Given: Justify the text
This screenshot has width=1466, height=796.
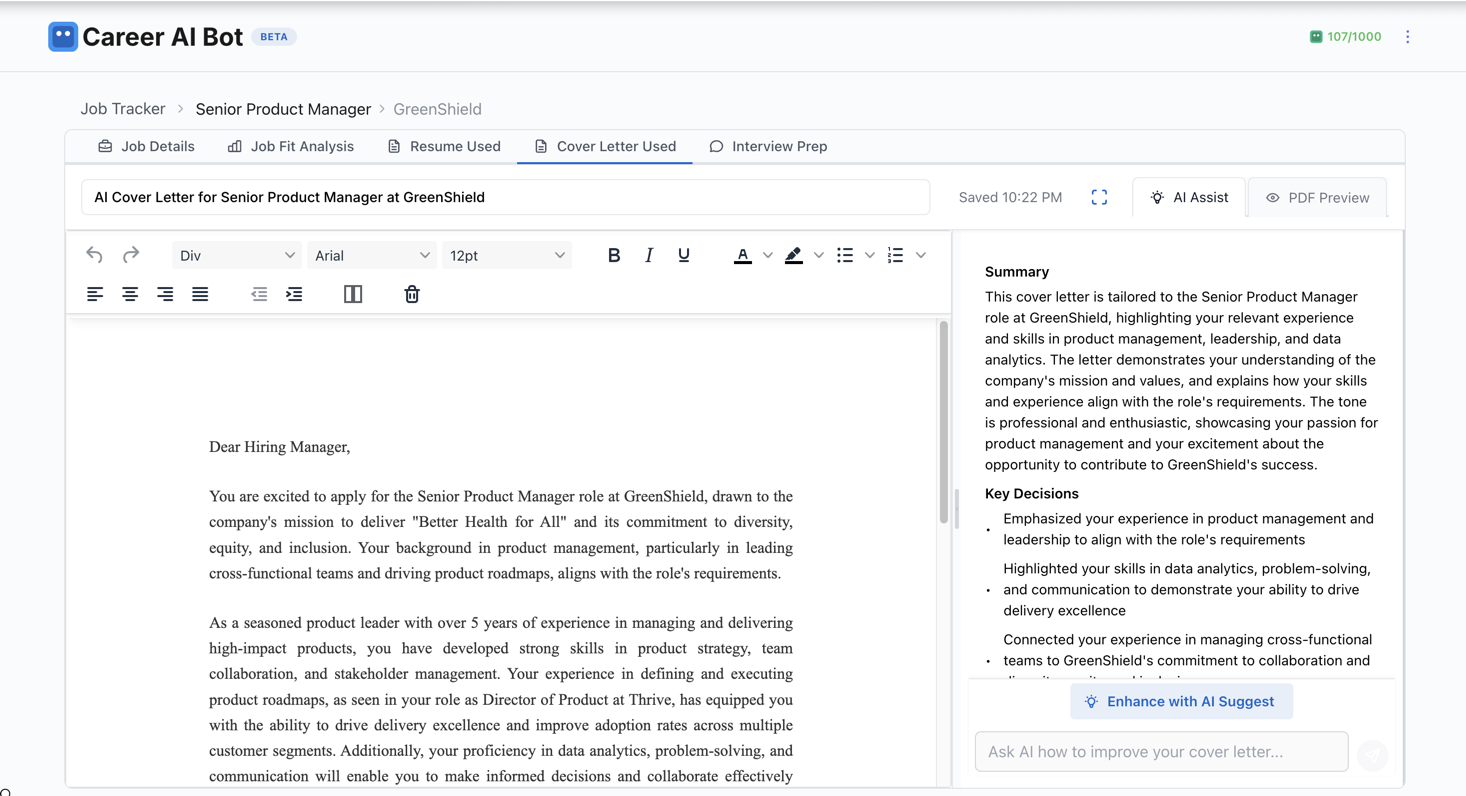Looking at the screenshot, I should (200, 294).
